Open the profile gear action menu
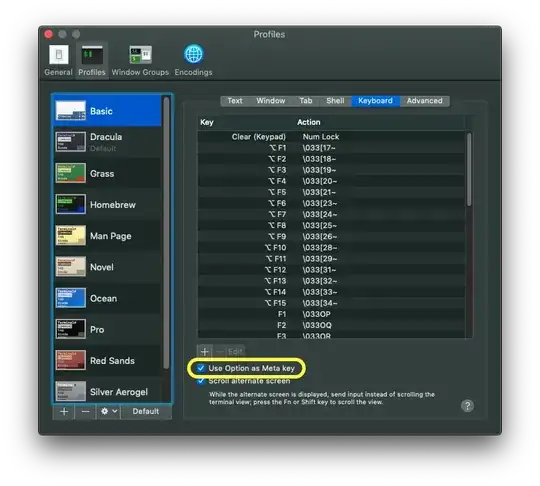540x486 pixels. (x=108, y=412)
